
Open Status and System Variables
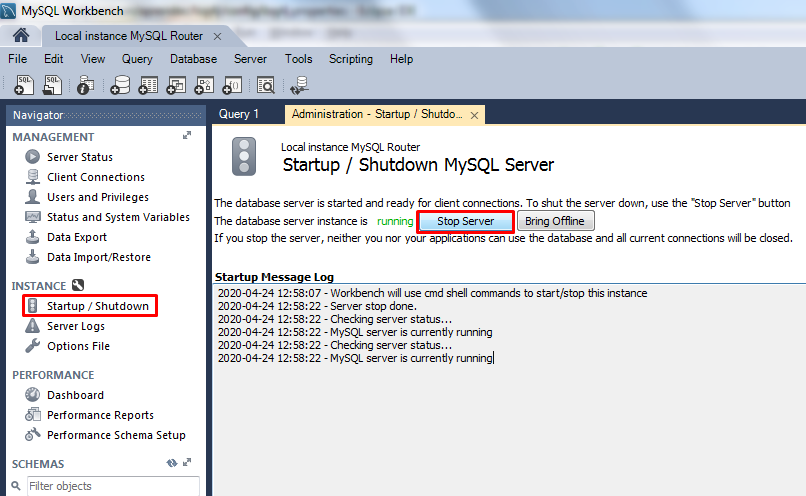(x=118, y=217)
